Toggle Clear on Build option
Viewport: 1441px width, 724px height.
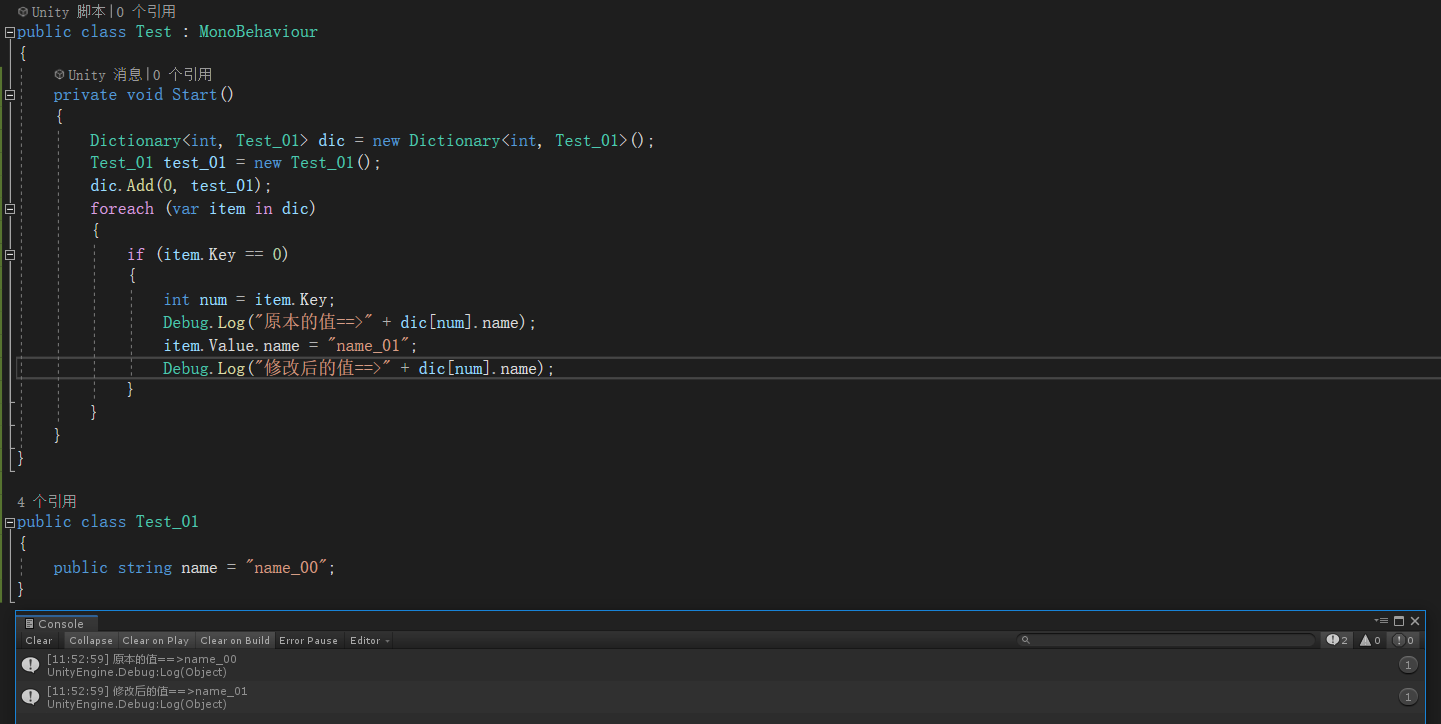coord(235,640)
